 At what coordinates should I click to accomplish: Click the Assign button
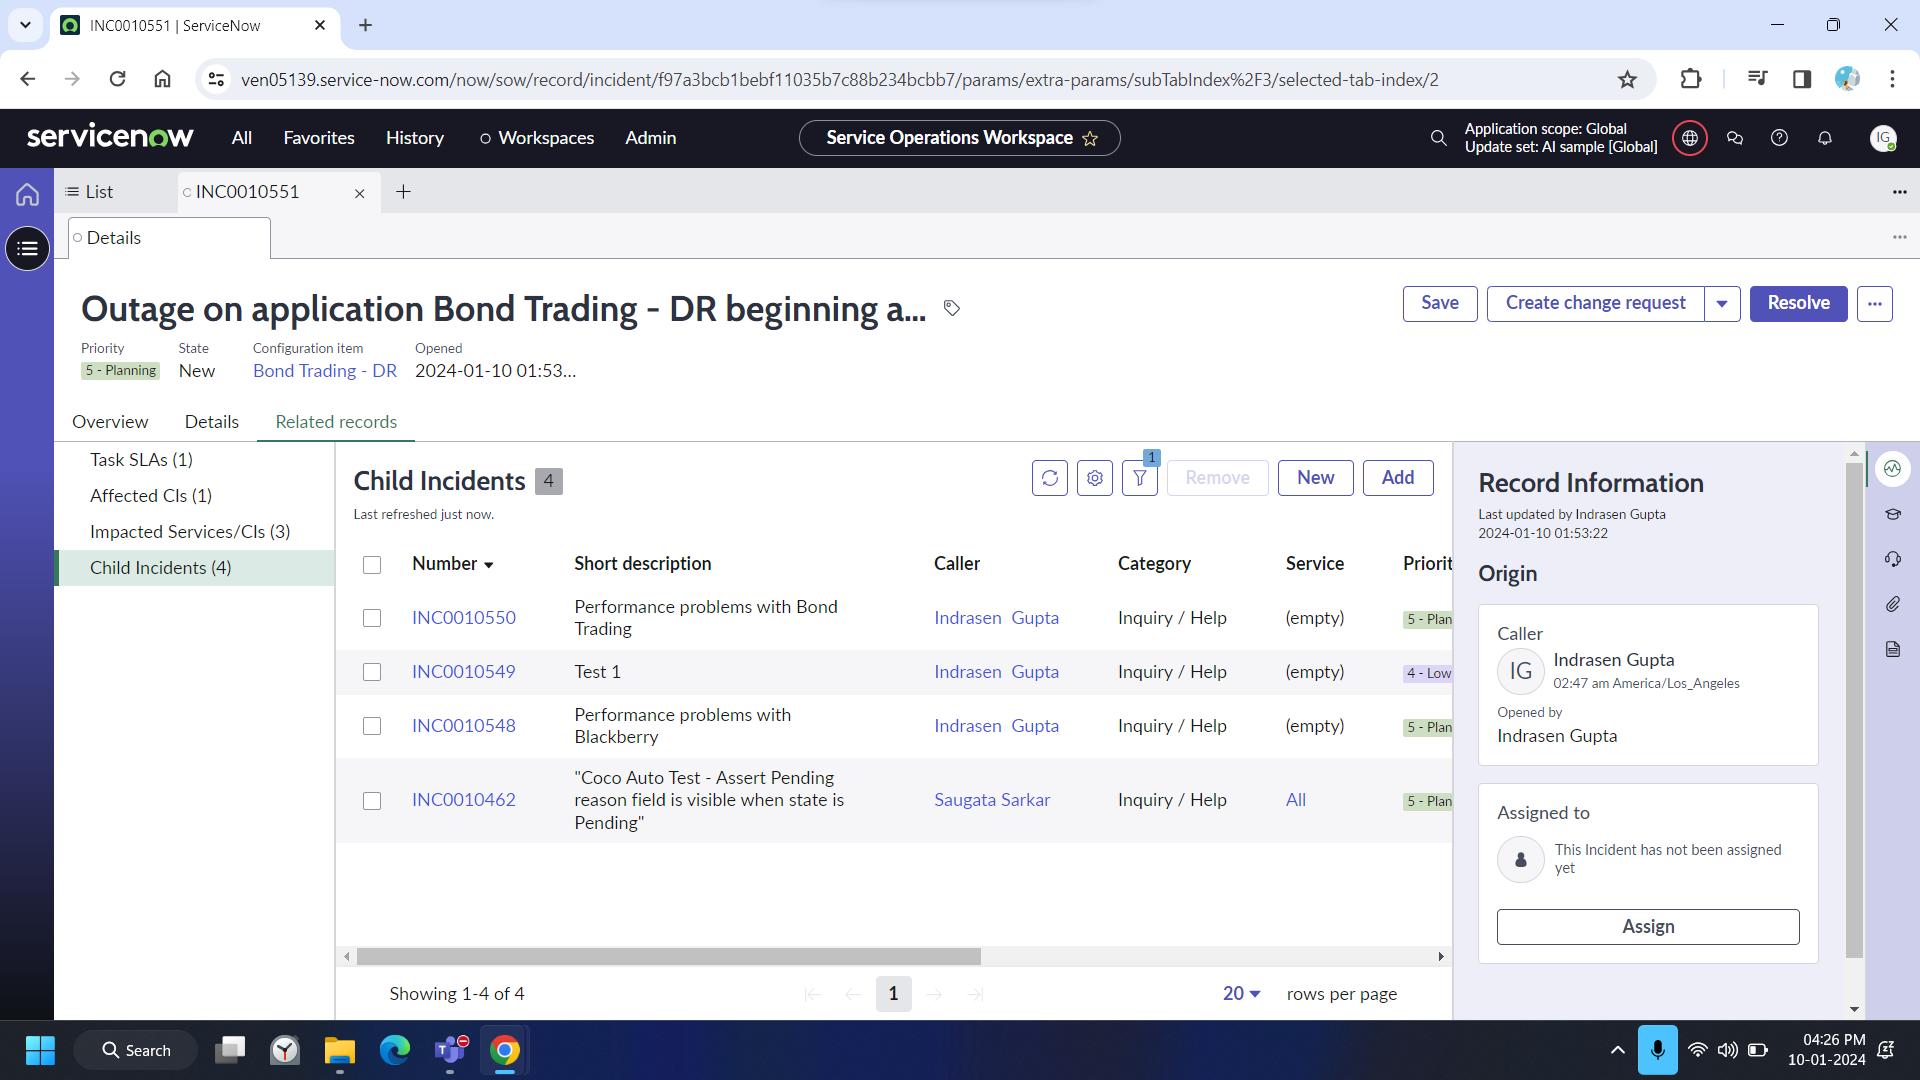[1648, 927]
